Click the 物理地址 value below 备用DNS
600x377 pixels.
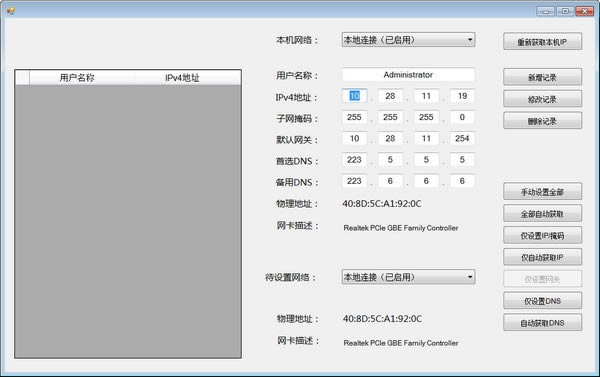(382, 204)
